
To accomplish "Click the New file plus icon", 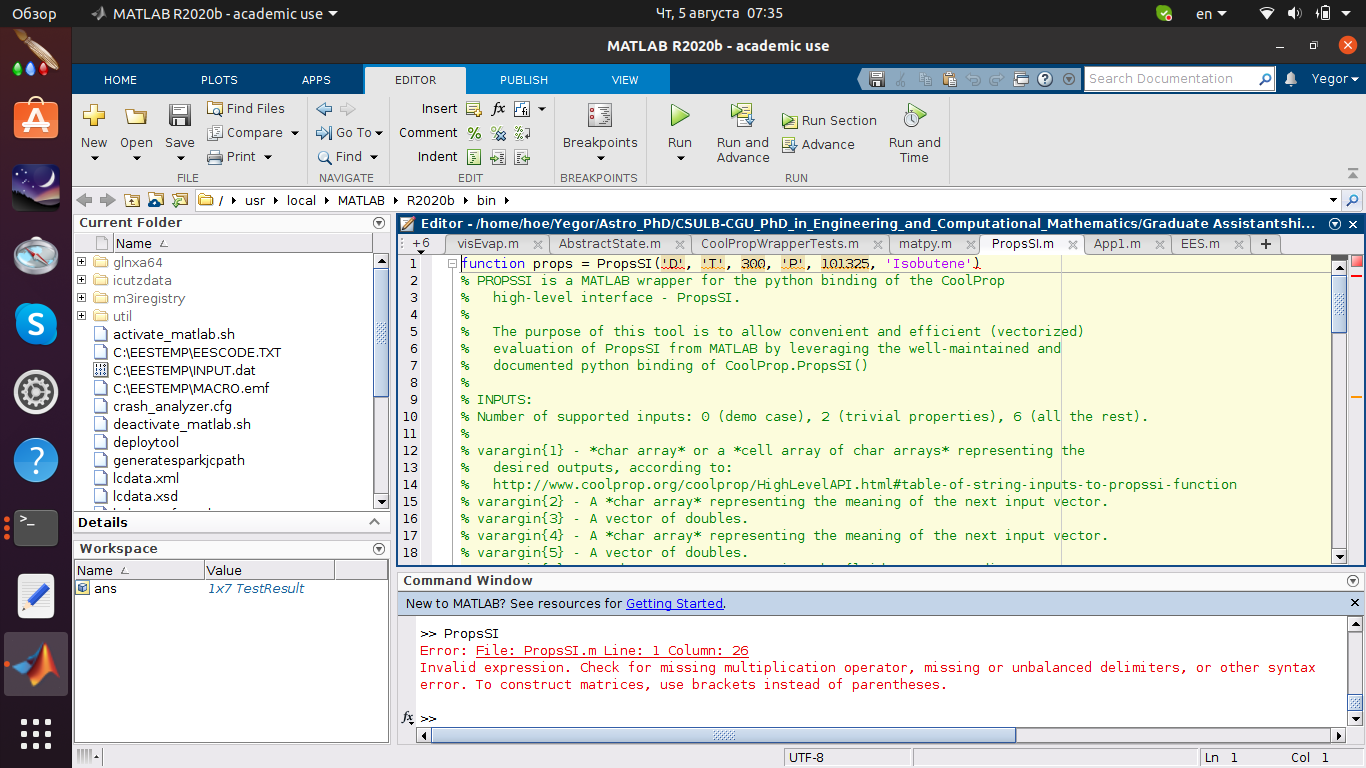I will pyautogui.click(x=94, y=116).
